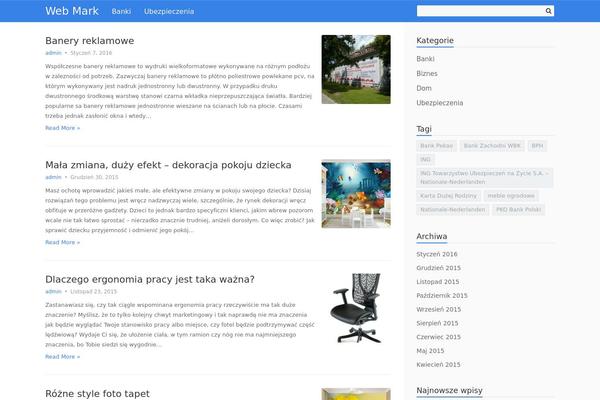Click the ING Towarzystwo Ubezpieczeń tag
This screenshot has width=600, height=400.
click(484, 178)
